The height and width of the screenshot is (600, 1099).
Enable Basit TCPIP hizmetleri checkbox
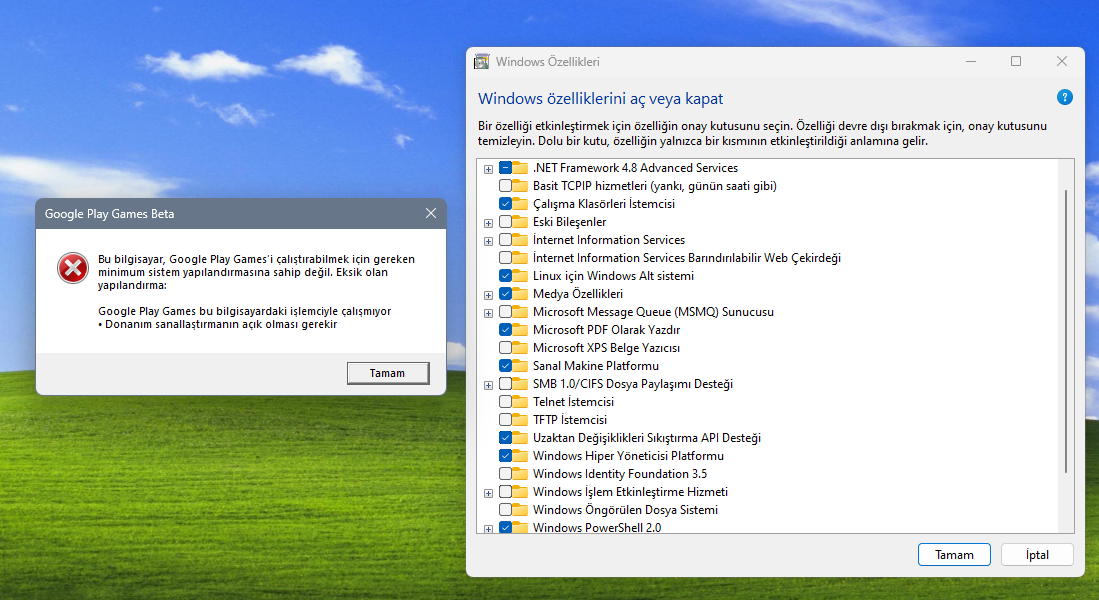coord(505,186)
